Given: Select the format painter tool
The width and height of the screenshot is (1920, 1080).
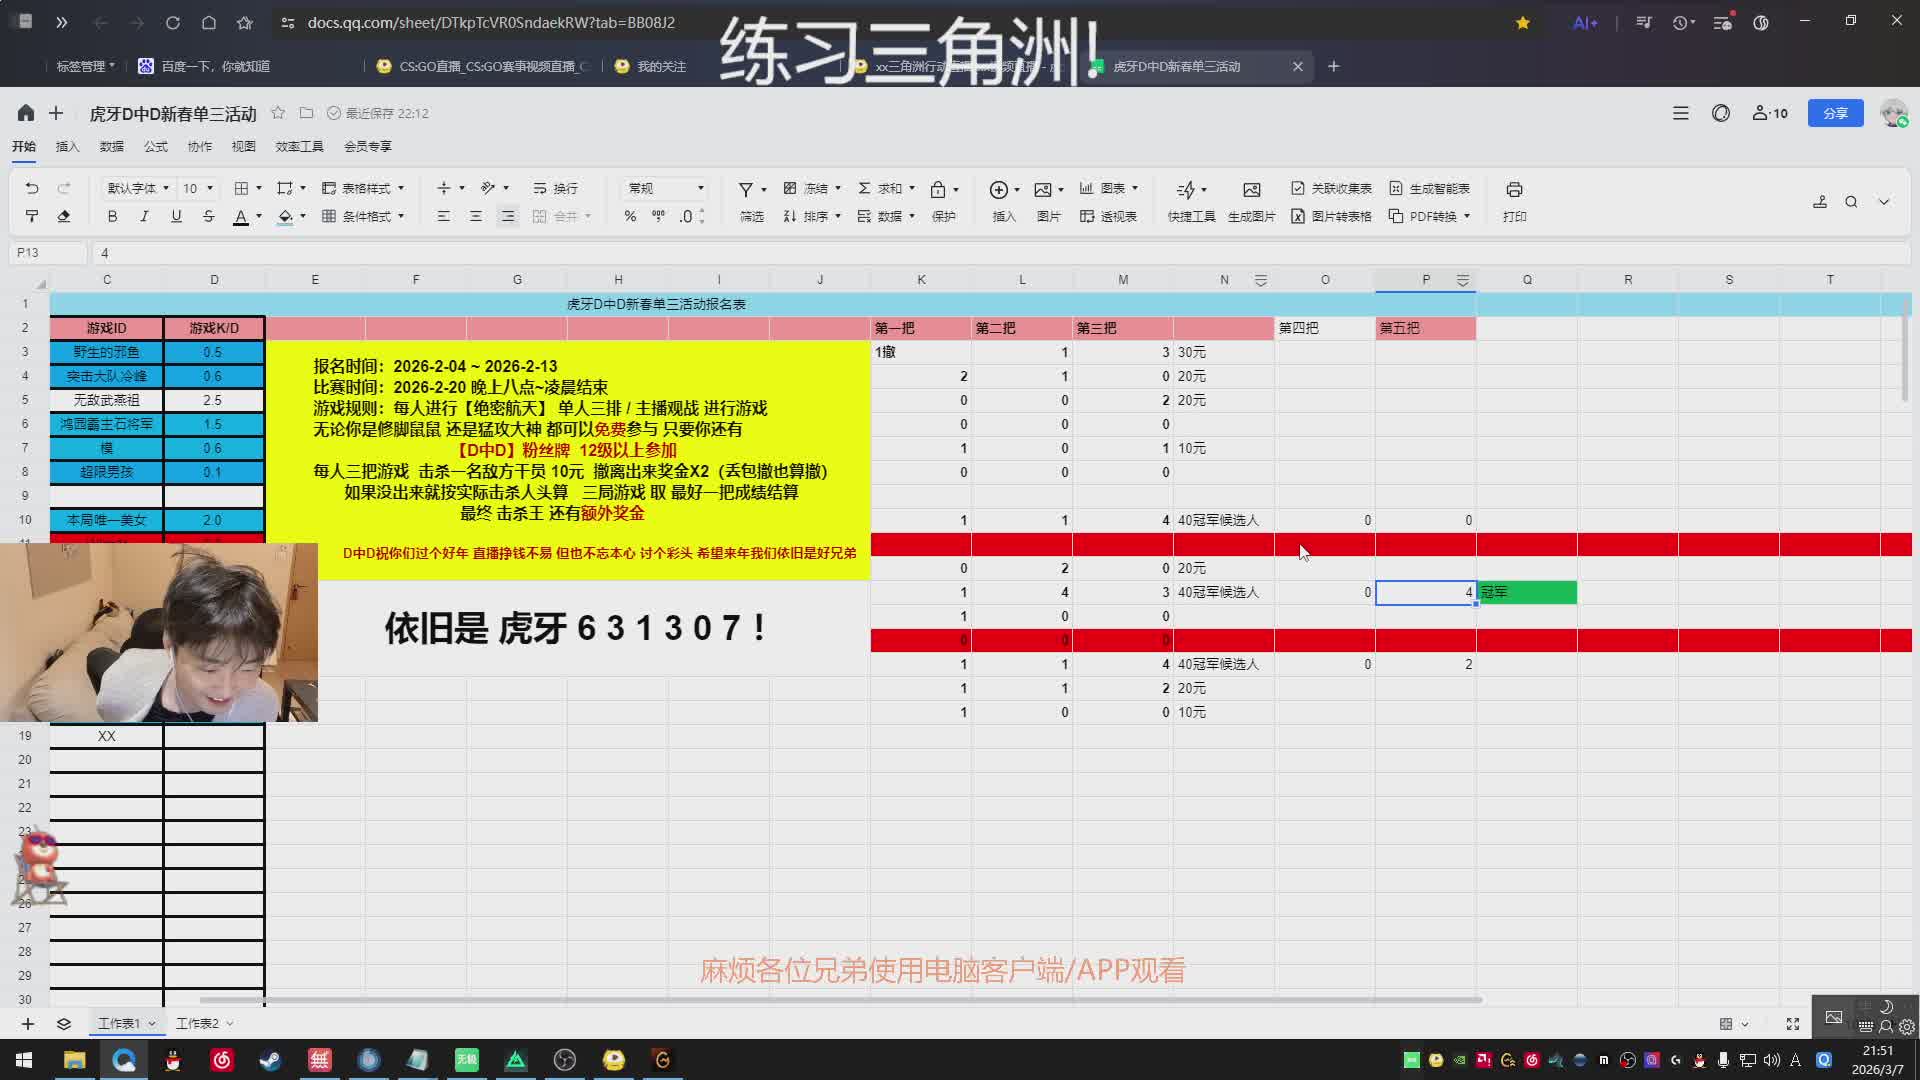Looking at the screenshot, I should 32,216.
